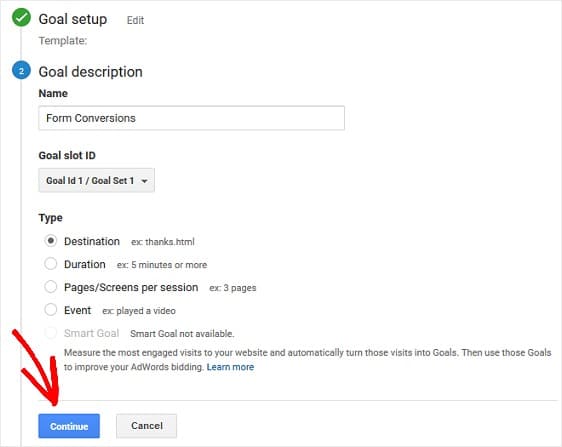
Task: Click the Goal setup step heading
Action: (x=73, y=19)
